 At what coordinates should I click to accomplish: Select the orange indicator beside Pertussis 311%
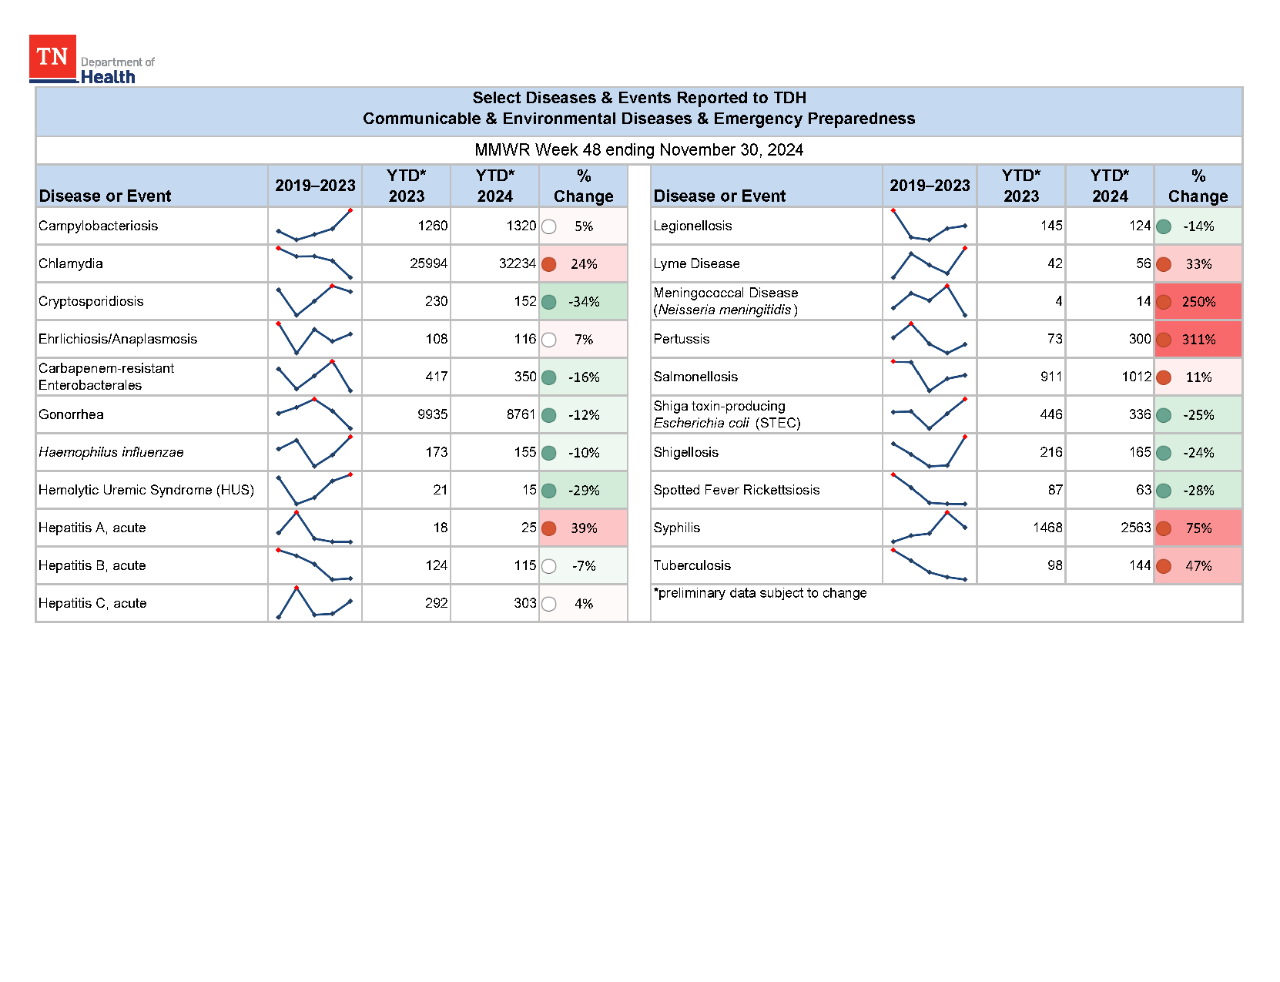[1163, 339]
